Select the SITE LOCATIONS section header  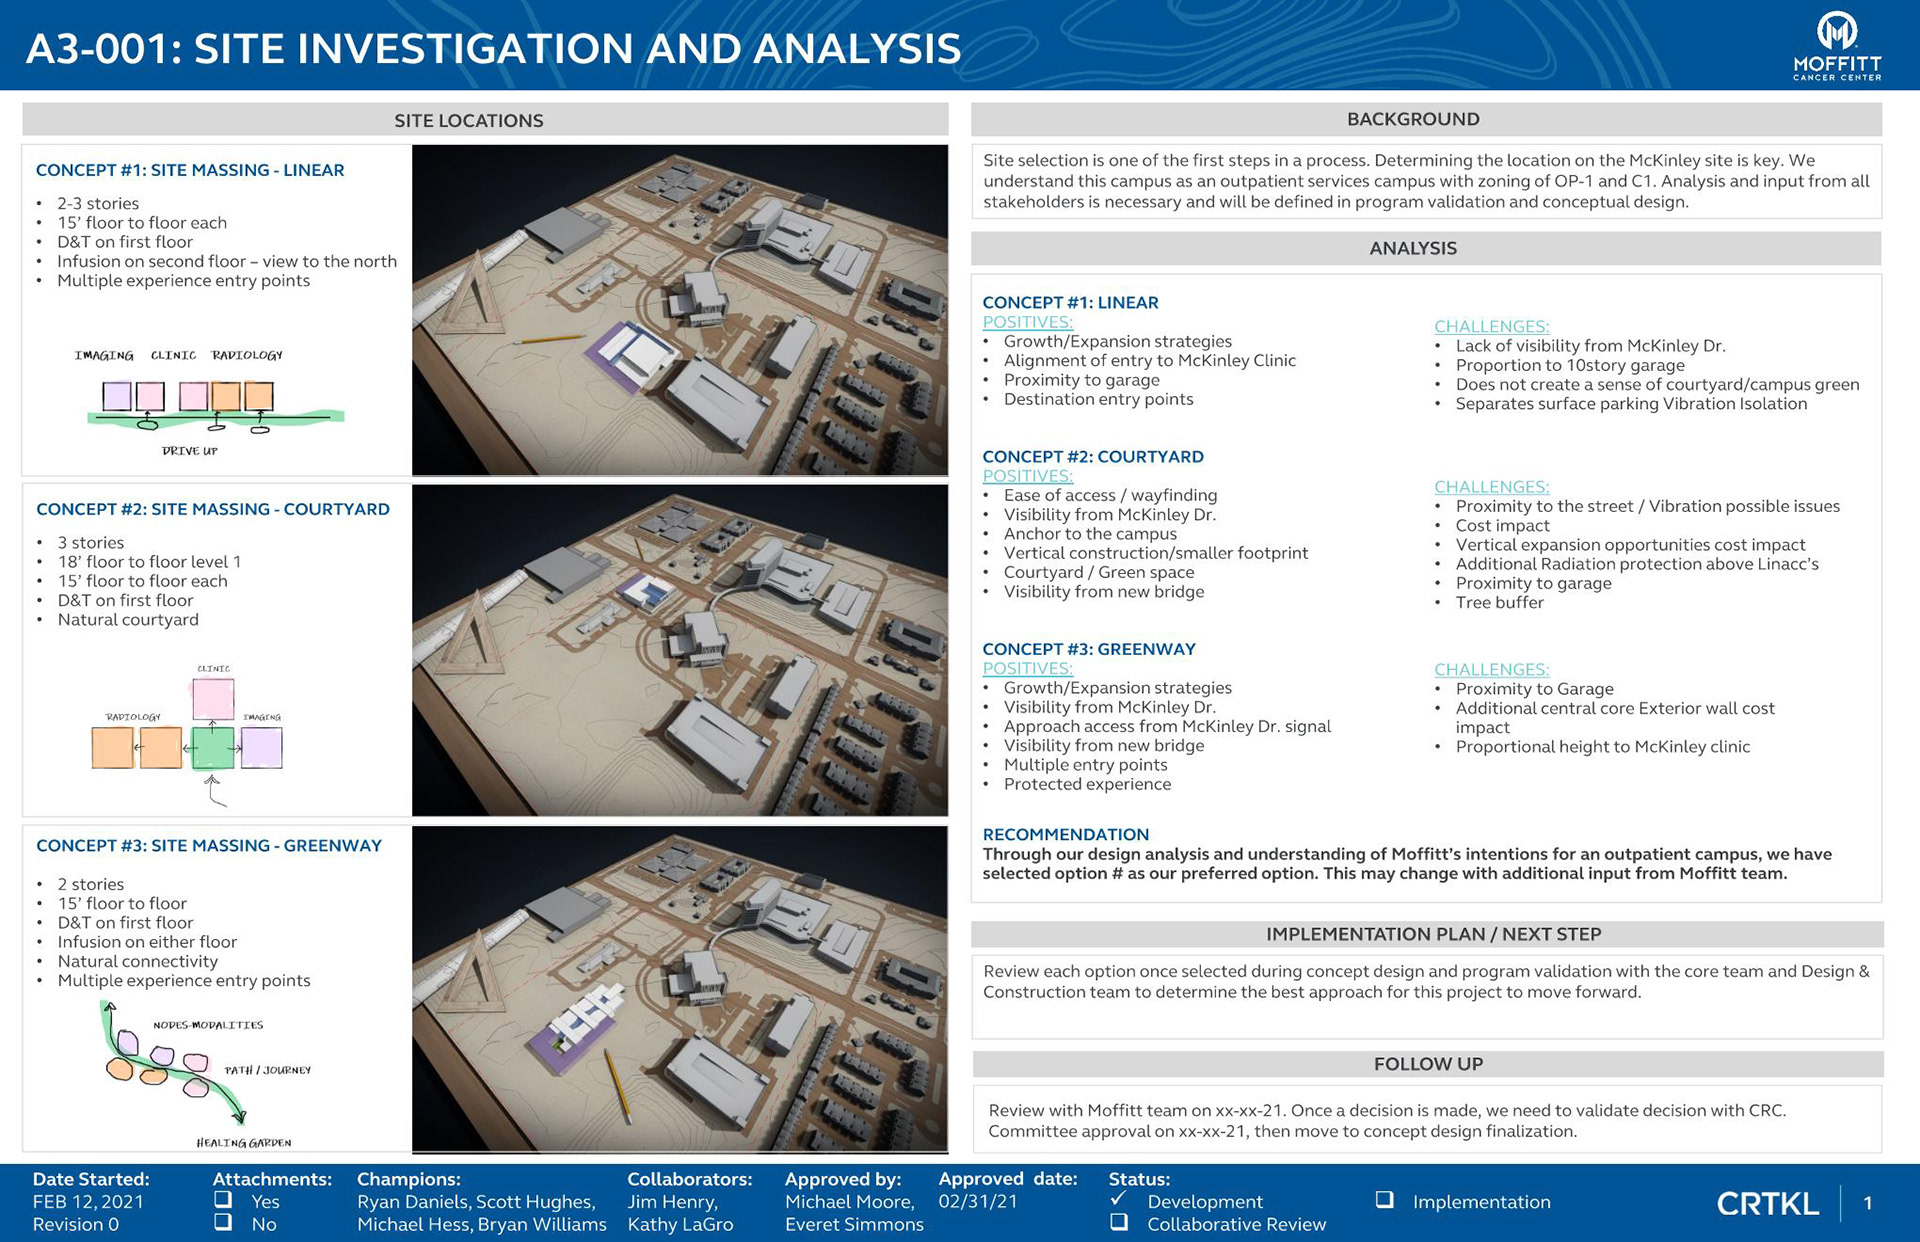click(x=485, y=120)
